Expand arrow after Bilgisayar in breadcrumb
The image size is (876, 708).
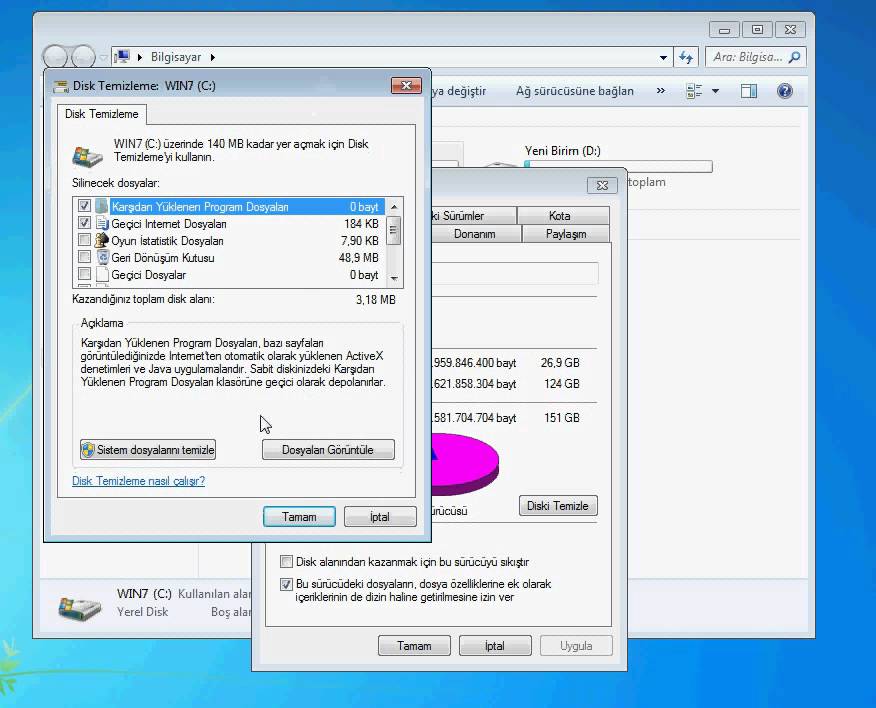213,57
